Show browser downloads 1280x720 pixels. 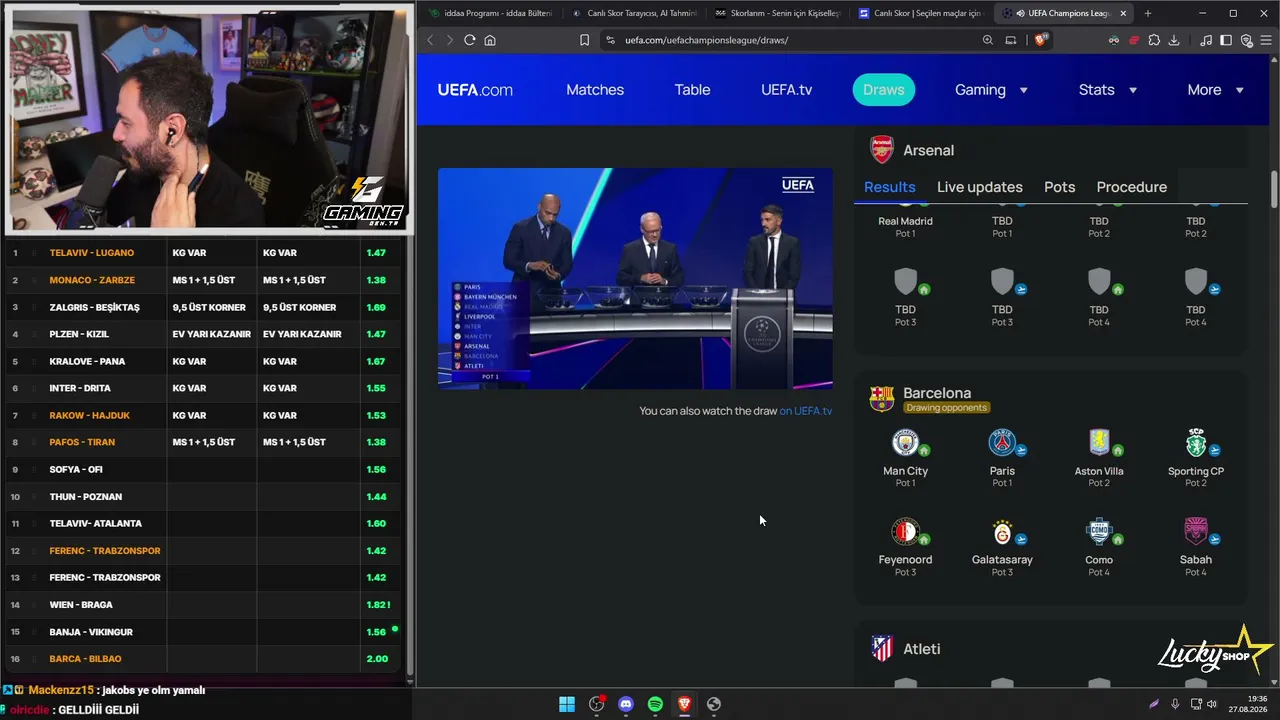pyautogui.click(x=1174, y=40)
